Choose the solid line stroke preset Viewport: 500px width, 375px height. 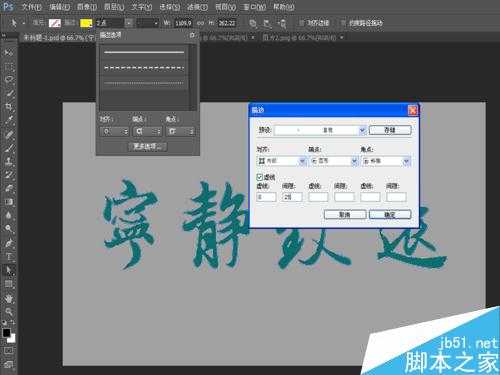tap(144, 52)
